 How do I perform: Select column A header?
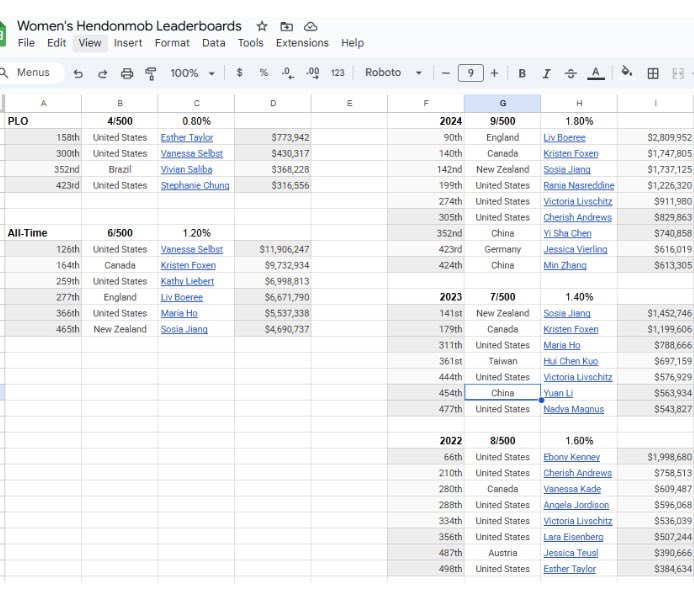(43, 103)
